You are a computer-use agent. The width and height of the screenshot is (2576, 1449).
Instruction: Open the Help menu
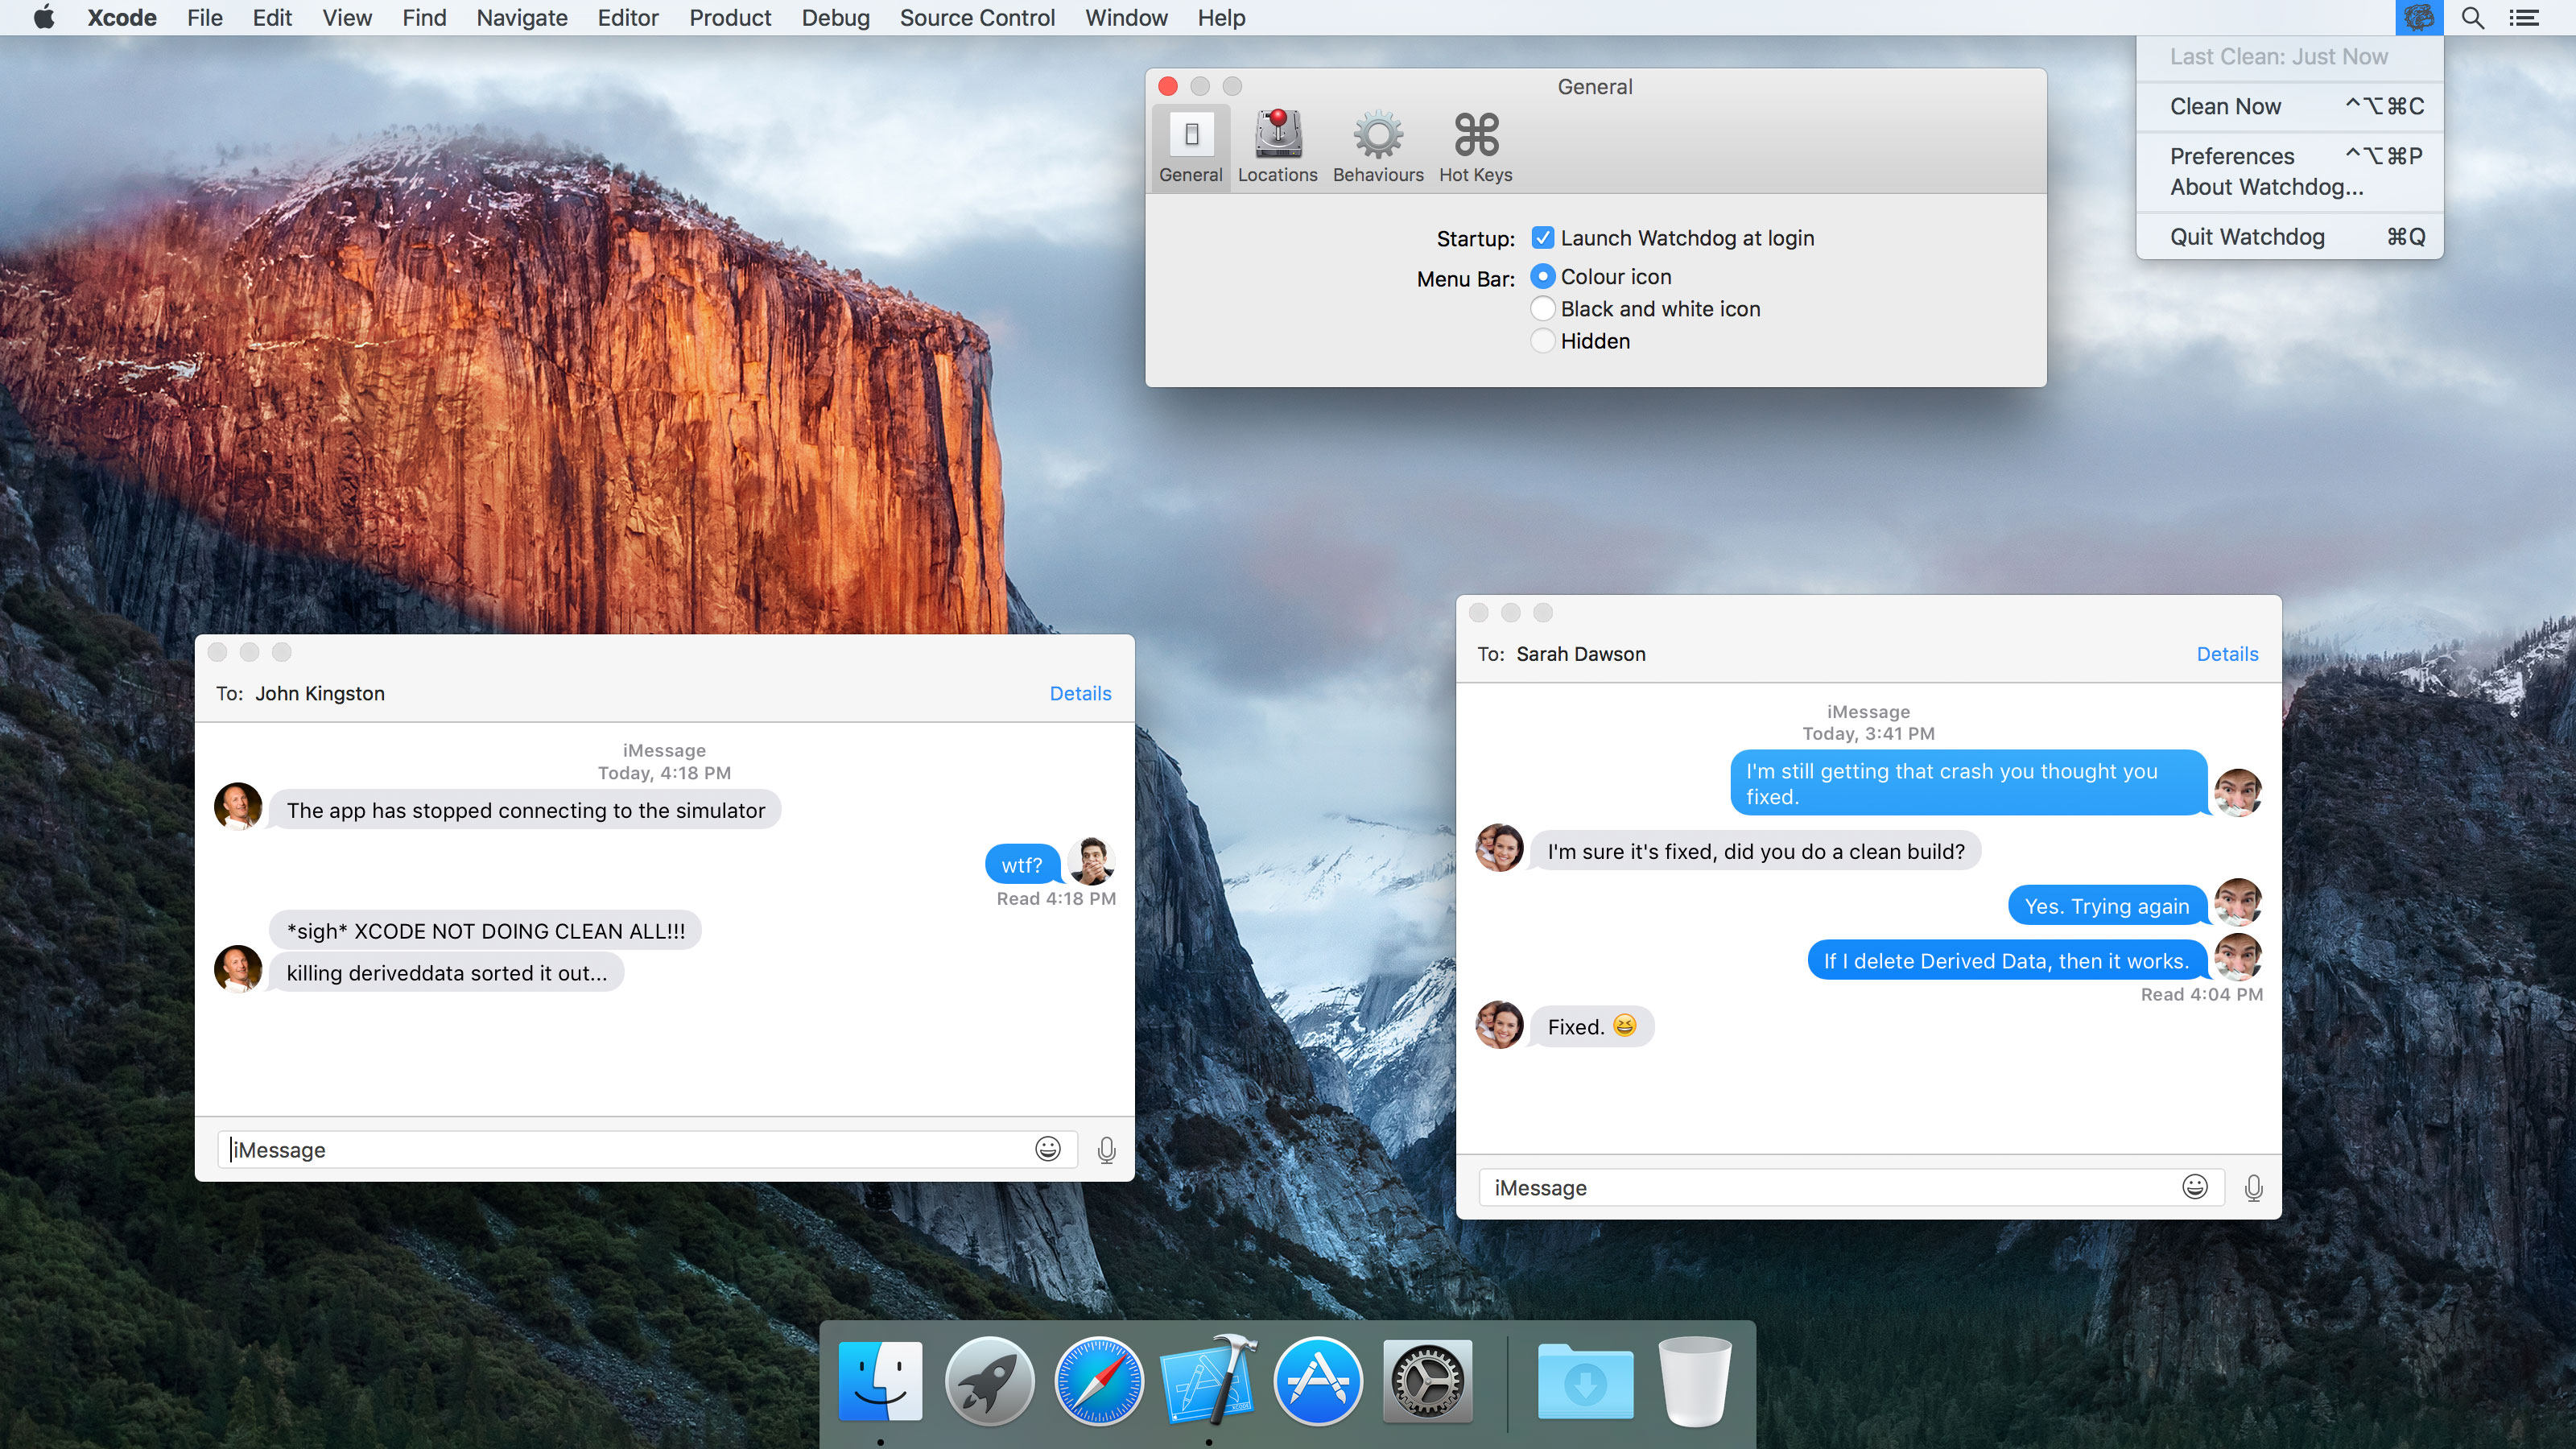1221,18
